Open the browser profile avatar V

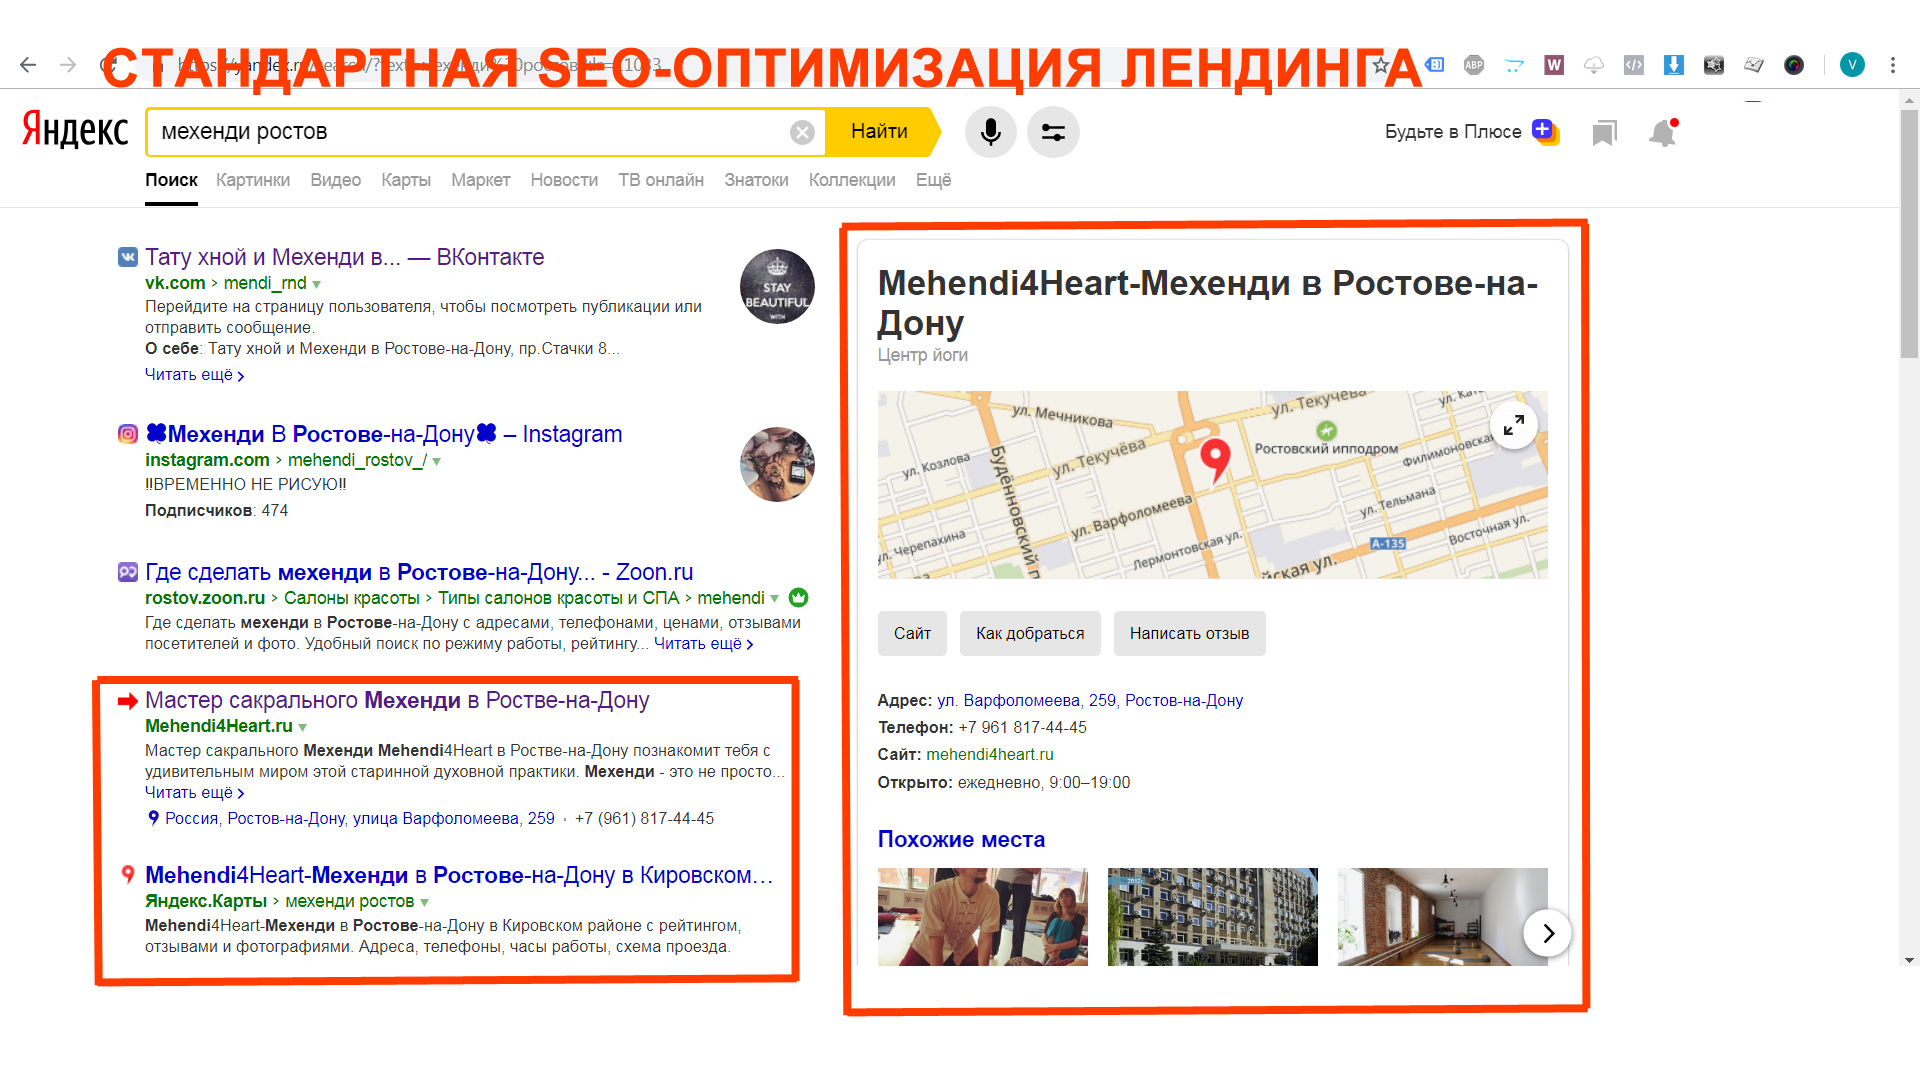coord(1852,65)
